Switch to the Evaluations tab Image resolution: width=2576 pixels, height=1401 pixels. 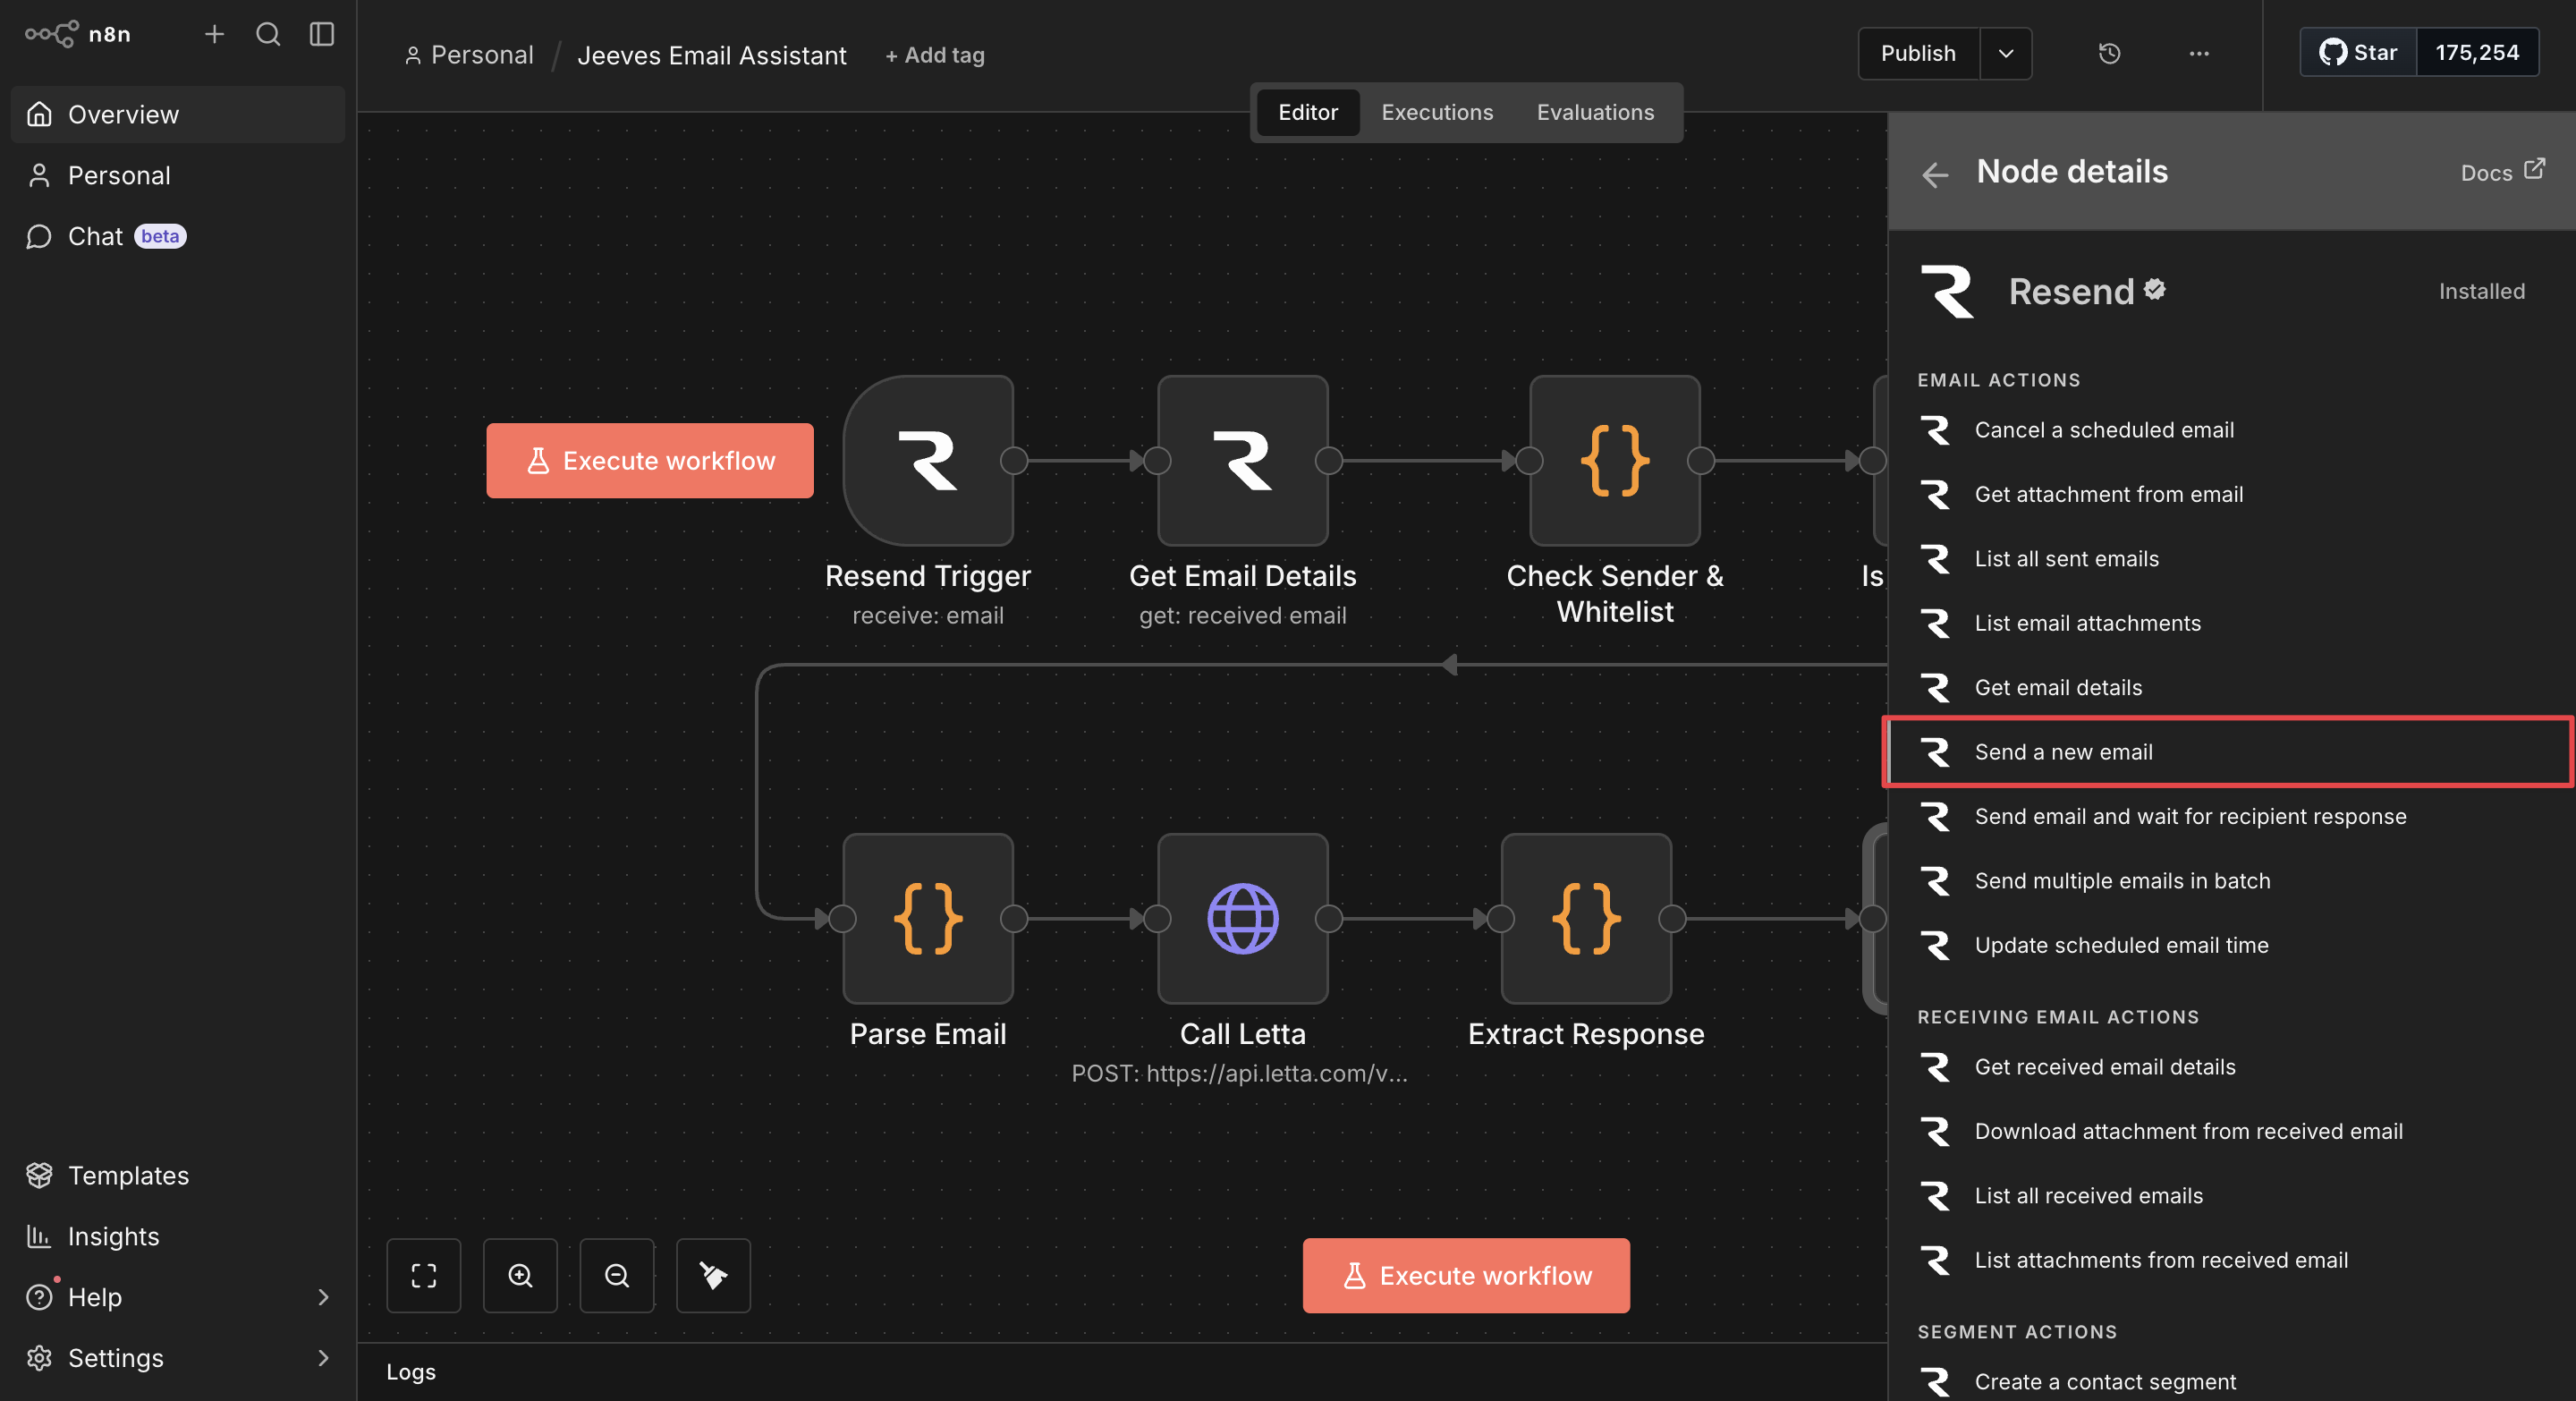tap(1595, 112)
